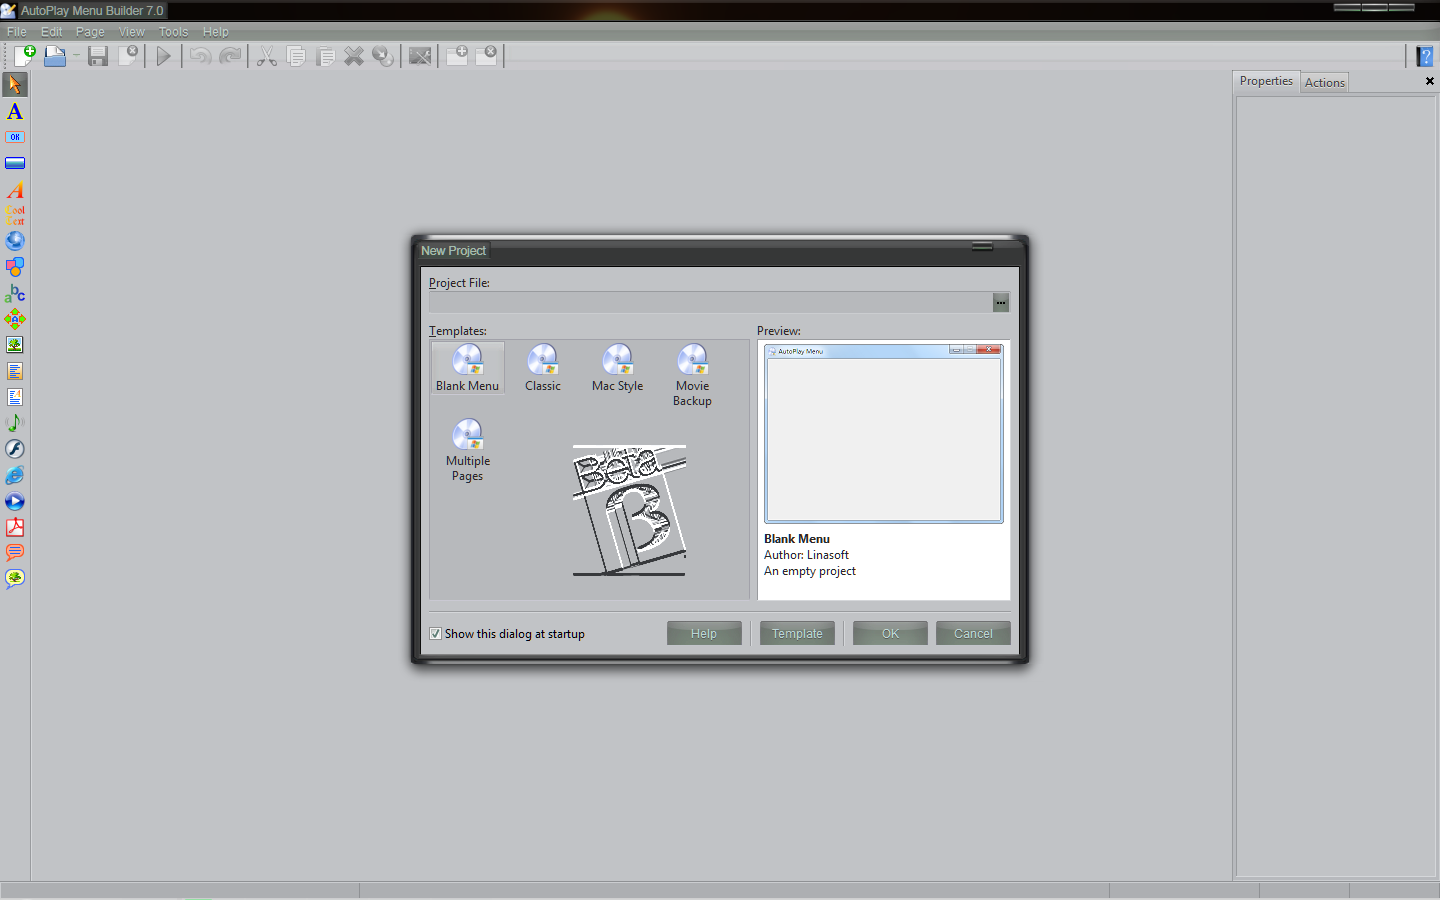Select the orange speech bubble tooltip tool
The image size is (1440, 900).
(x=15, y=553)
